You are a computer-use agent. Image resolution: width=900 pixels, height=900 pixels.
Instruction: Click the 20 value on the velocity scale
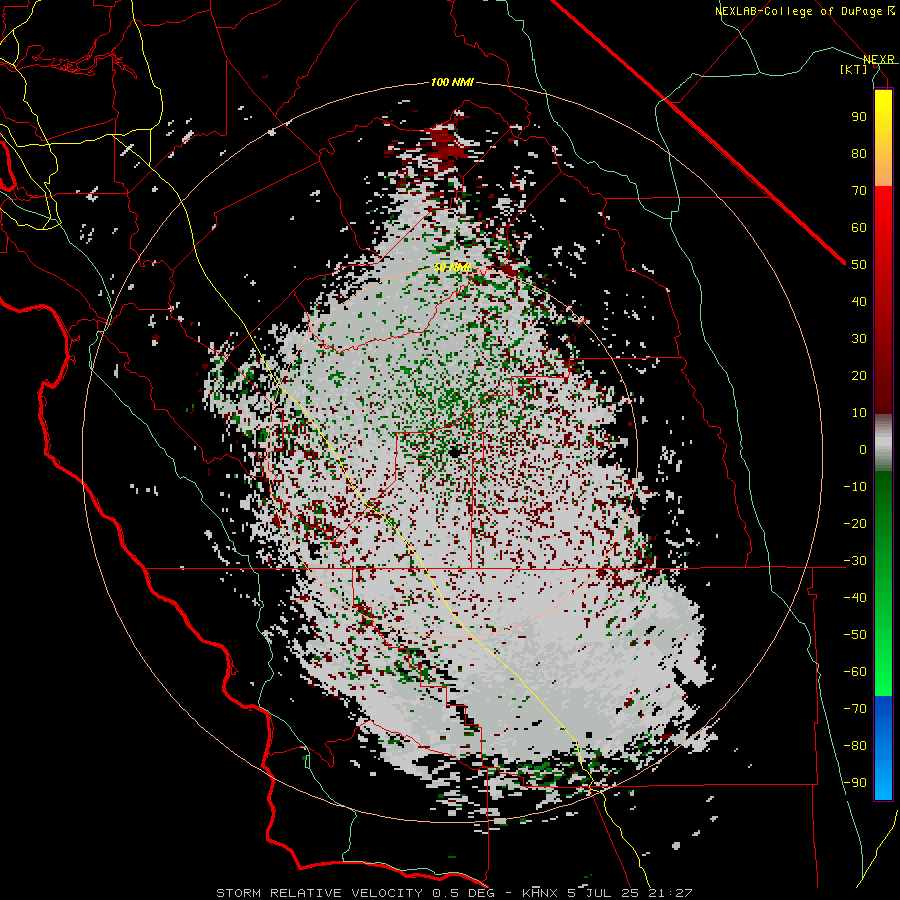coord(859,376)
